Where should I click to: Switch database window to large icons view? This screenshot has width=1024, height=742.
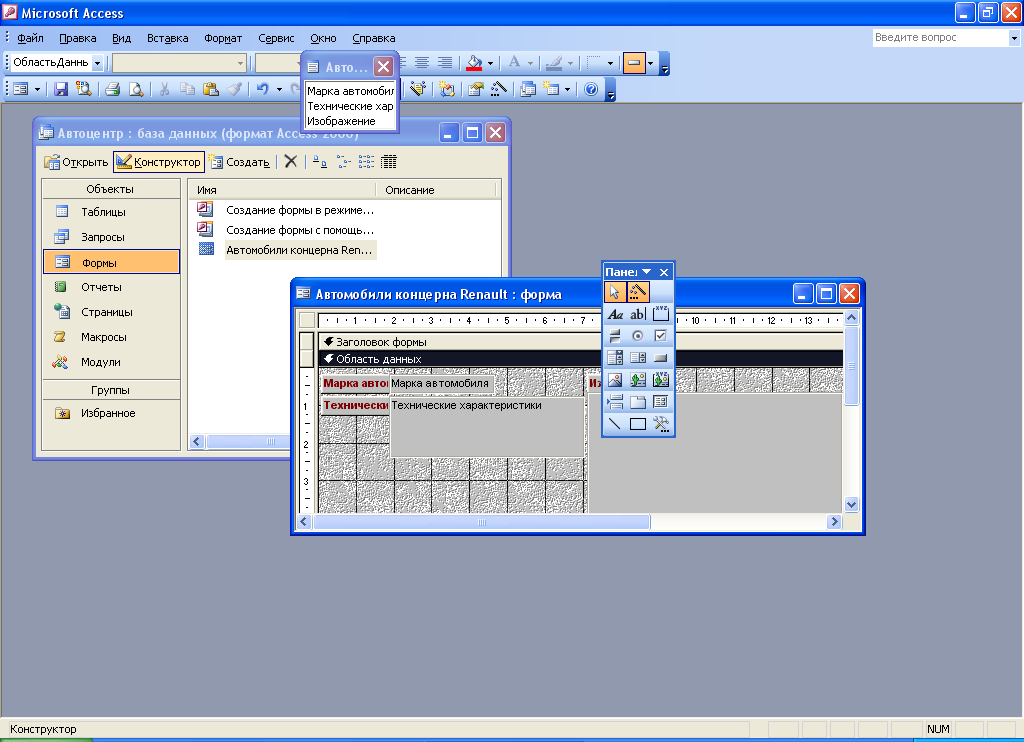click(319, 161)
